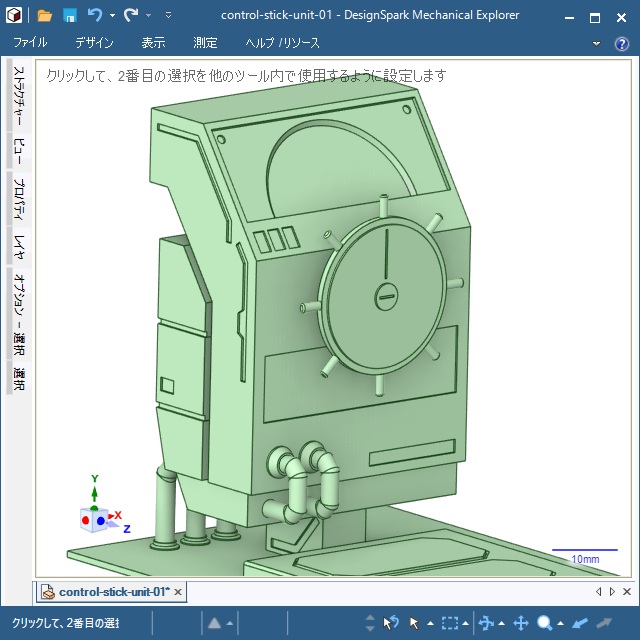Open the ファイル menu
640x640 pixels.
point(30,43)
